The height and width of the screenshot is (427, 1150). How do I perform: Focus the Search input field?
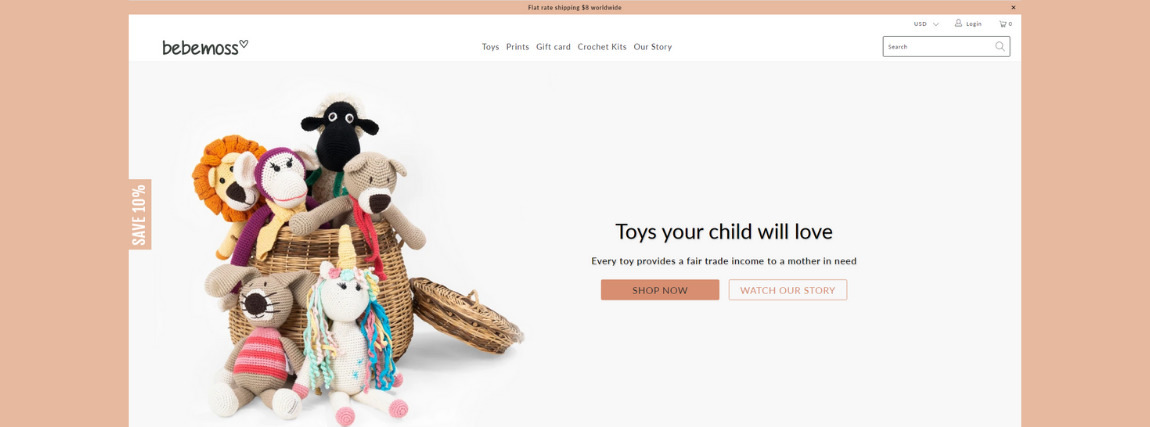pyautogui.click(x=939, y=46)
